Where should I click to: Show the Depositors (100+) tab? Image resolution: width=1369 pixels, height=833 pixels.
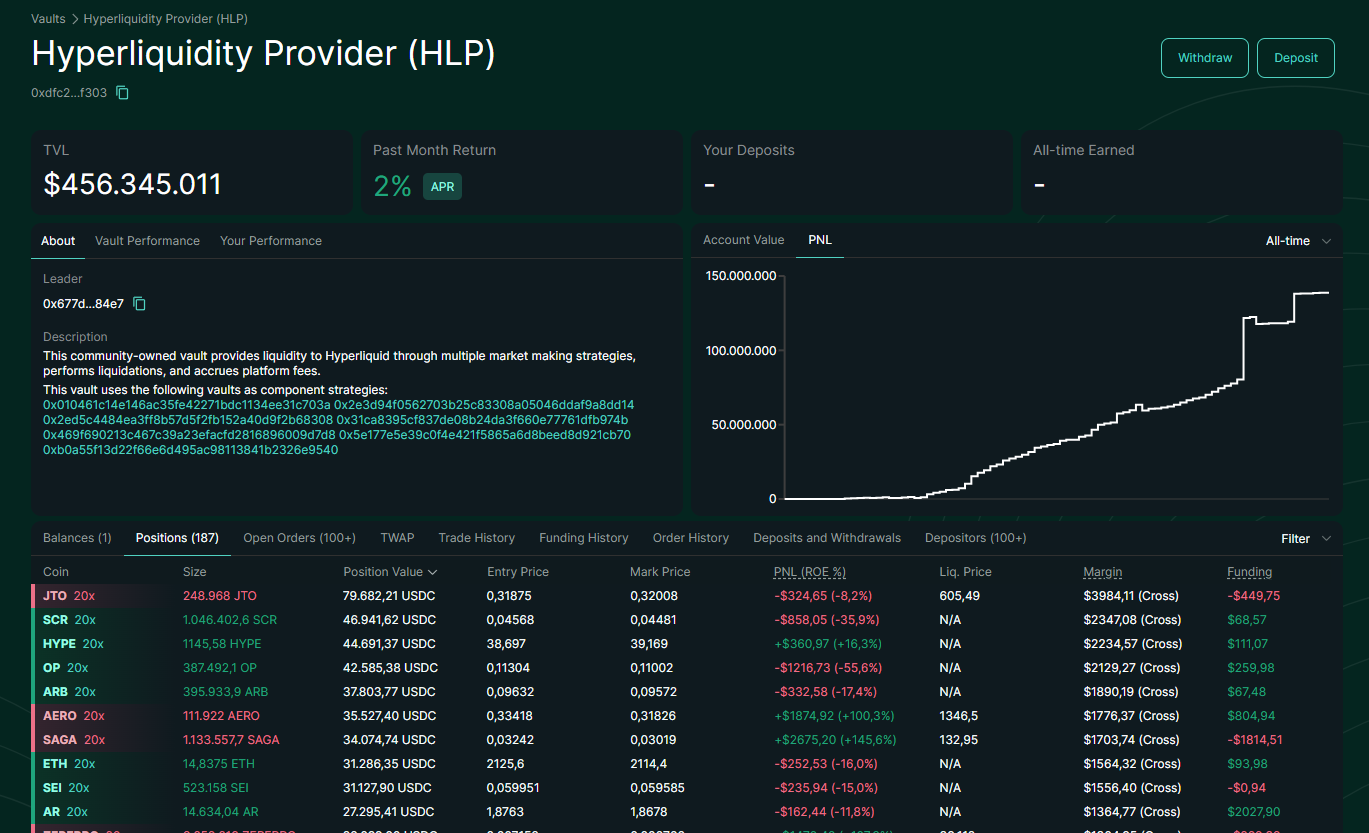click(x=975, y=538)
